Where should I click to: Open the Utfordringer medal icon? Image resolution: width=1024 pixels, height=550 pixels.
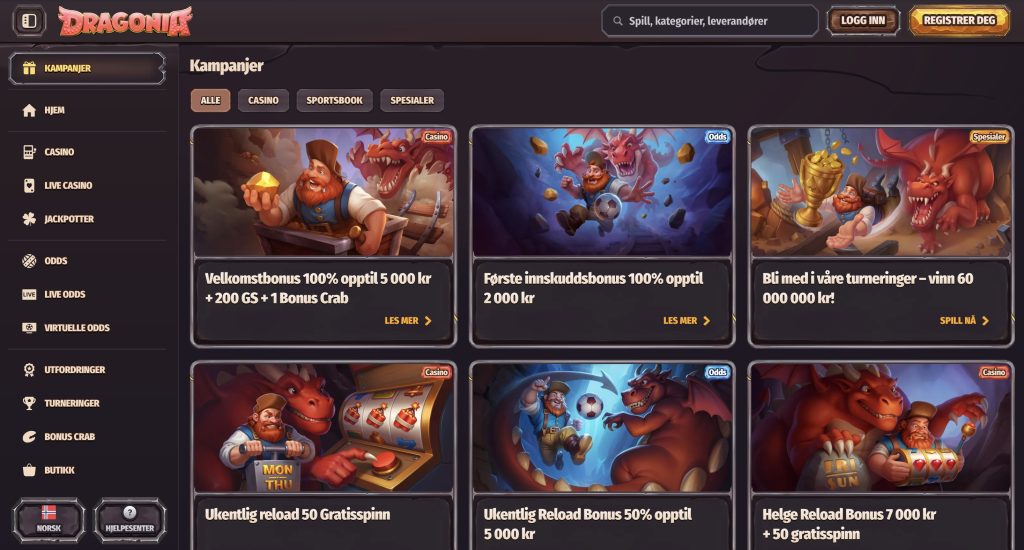pyautogui.click(x=29, y=370)
